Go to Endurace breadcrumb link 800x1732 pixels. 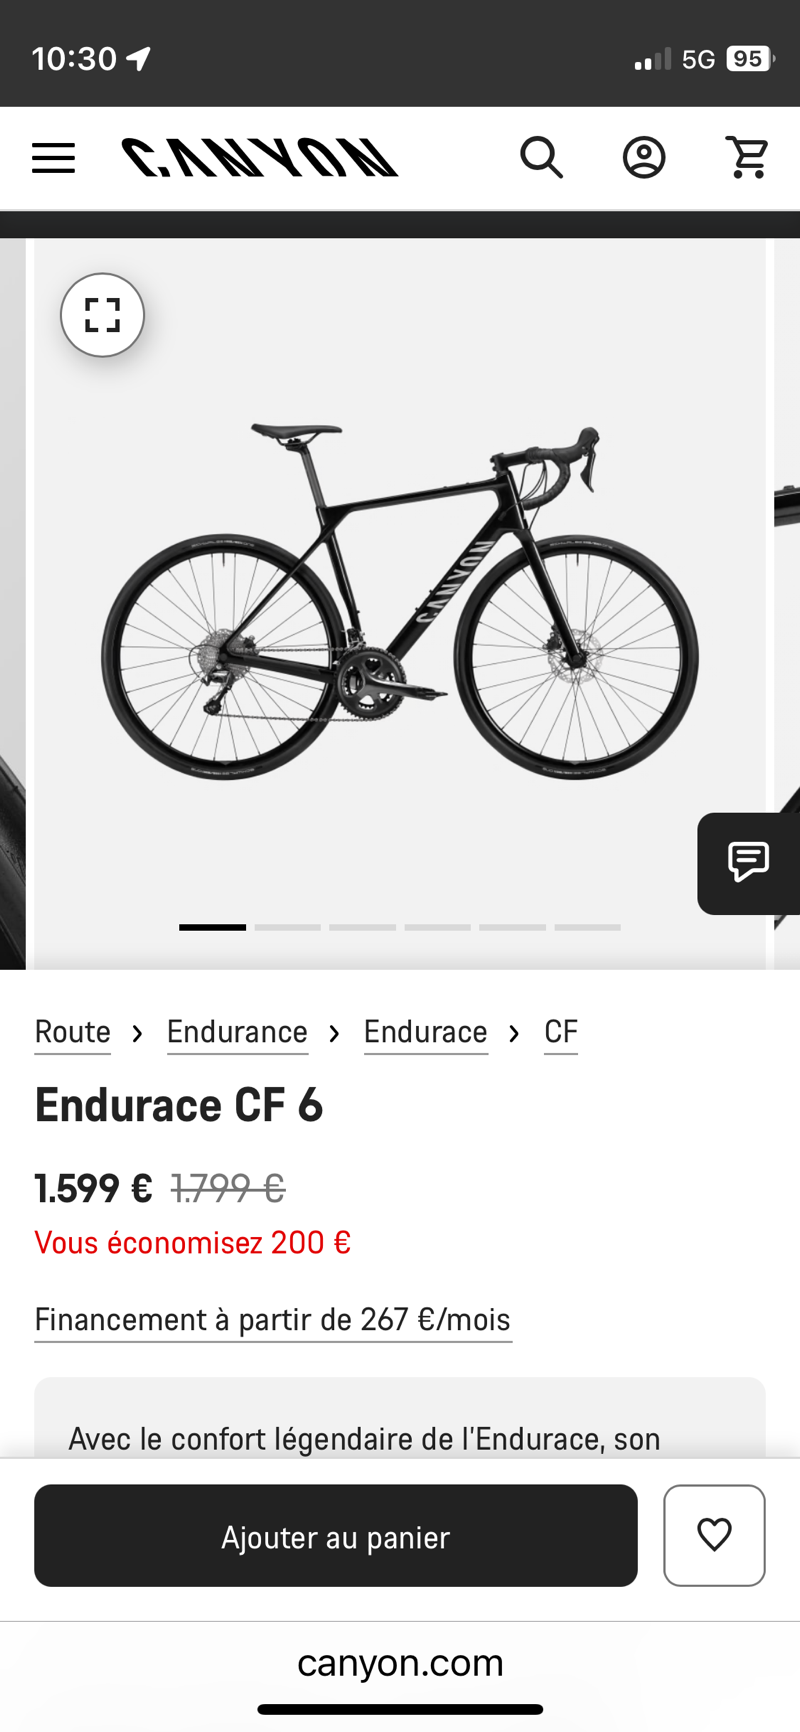click(x=426, y=1032)
